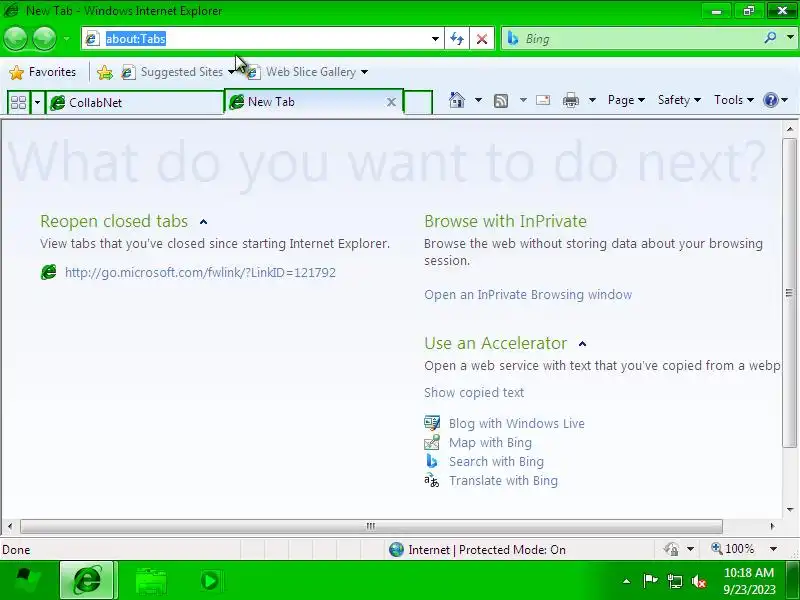Click the vertical scrollbar thumb

click(x=789, y=293)
